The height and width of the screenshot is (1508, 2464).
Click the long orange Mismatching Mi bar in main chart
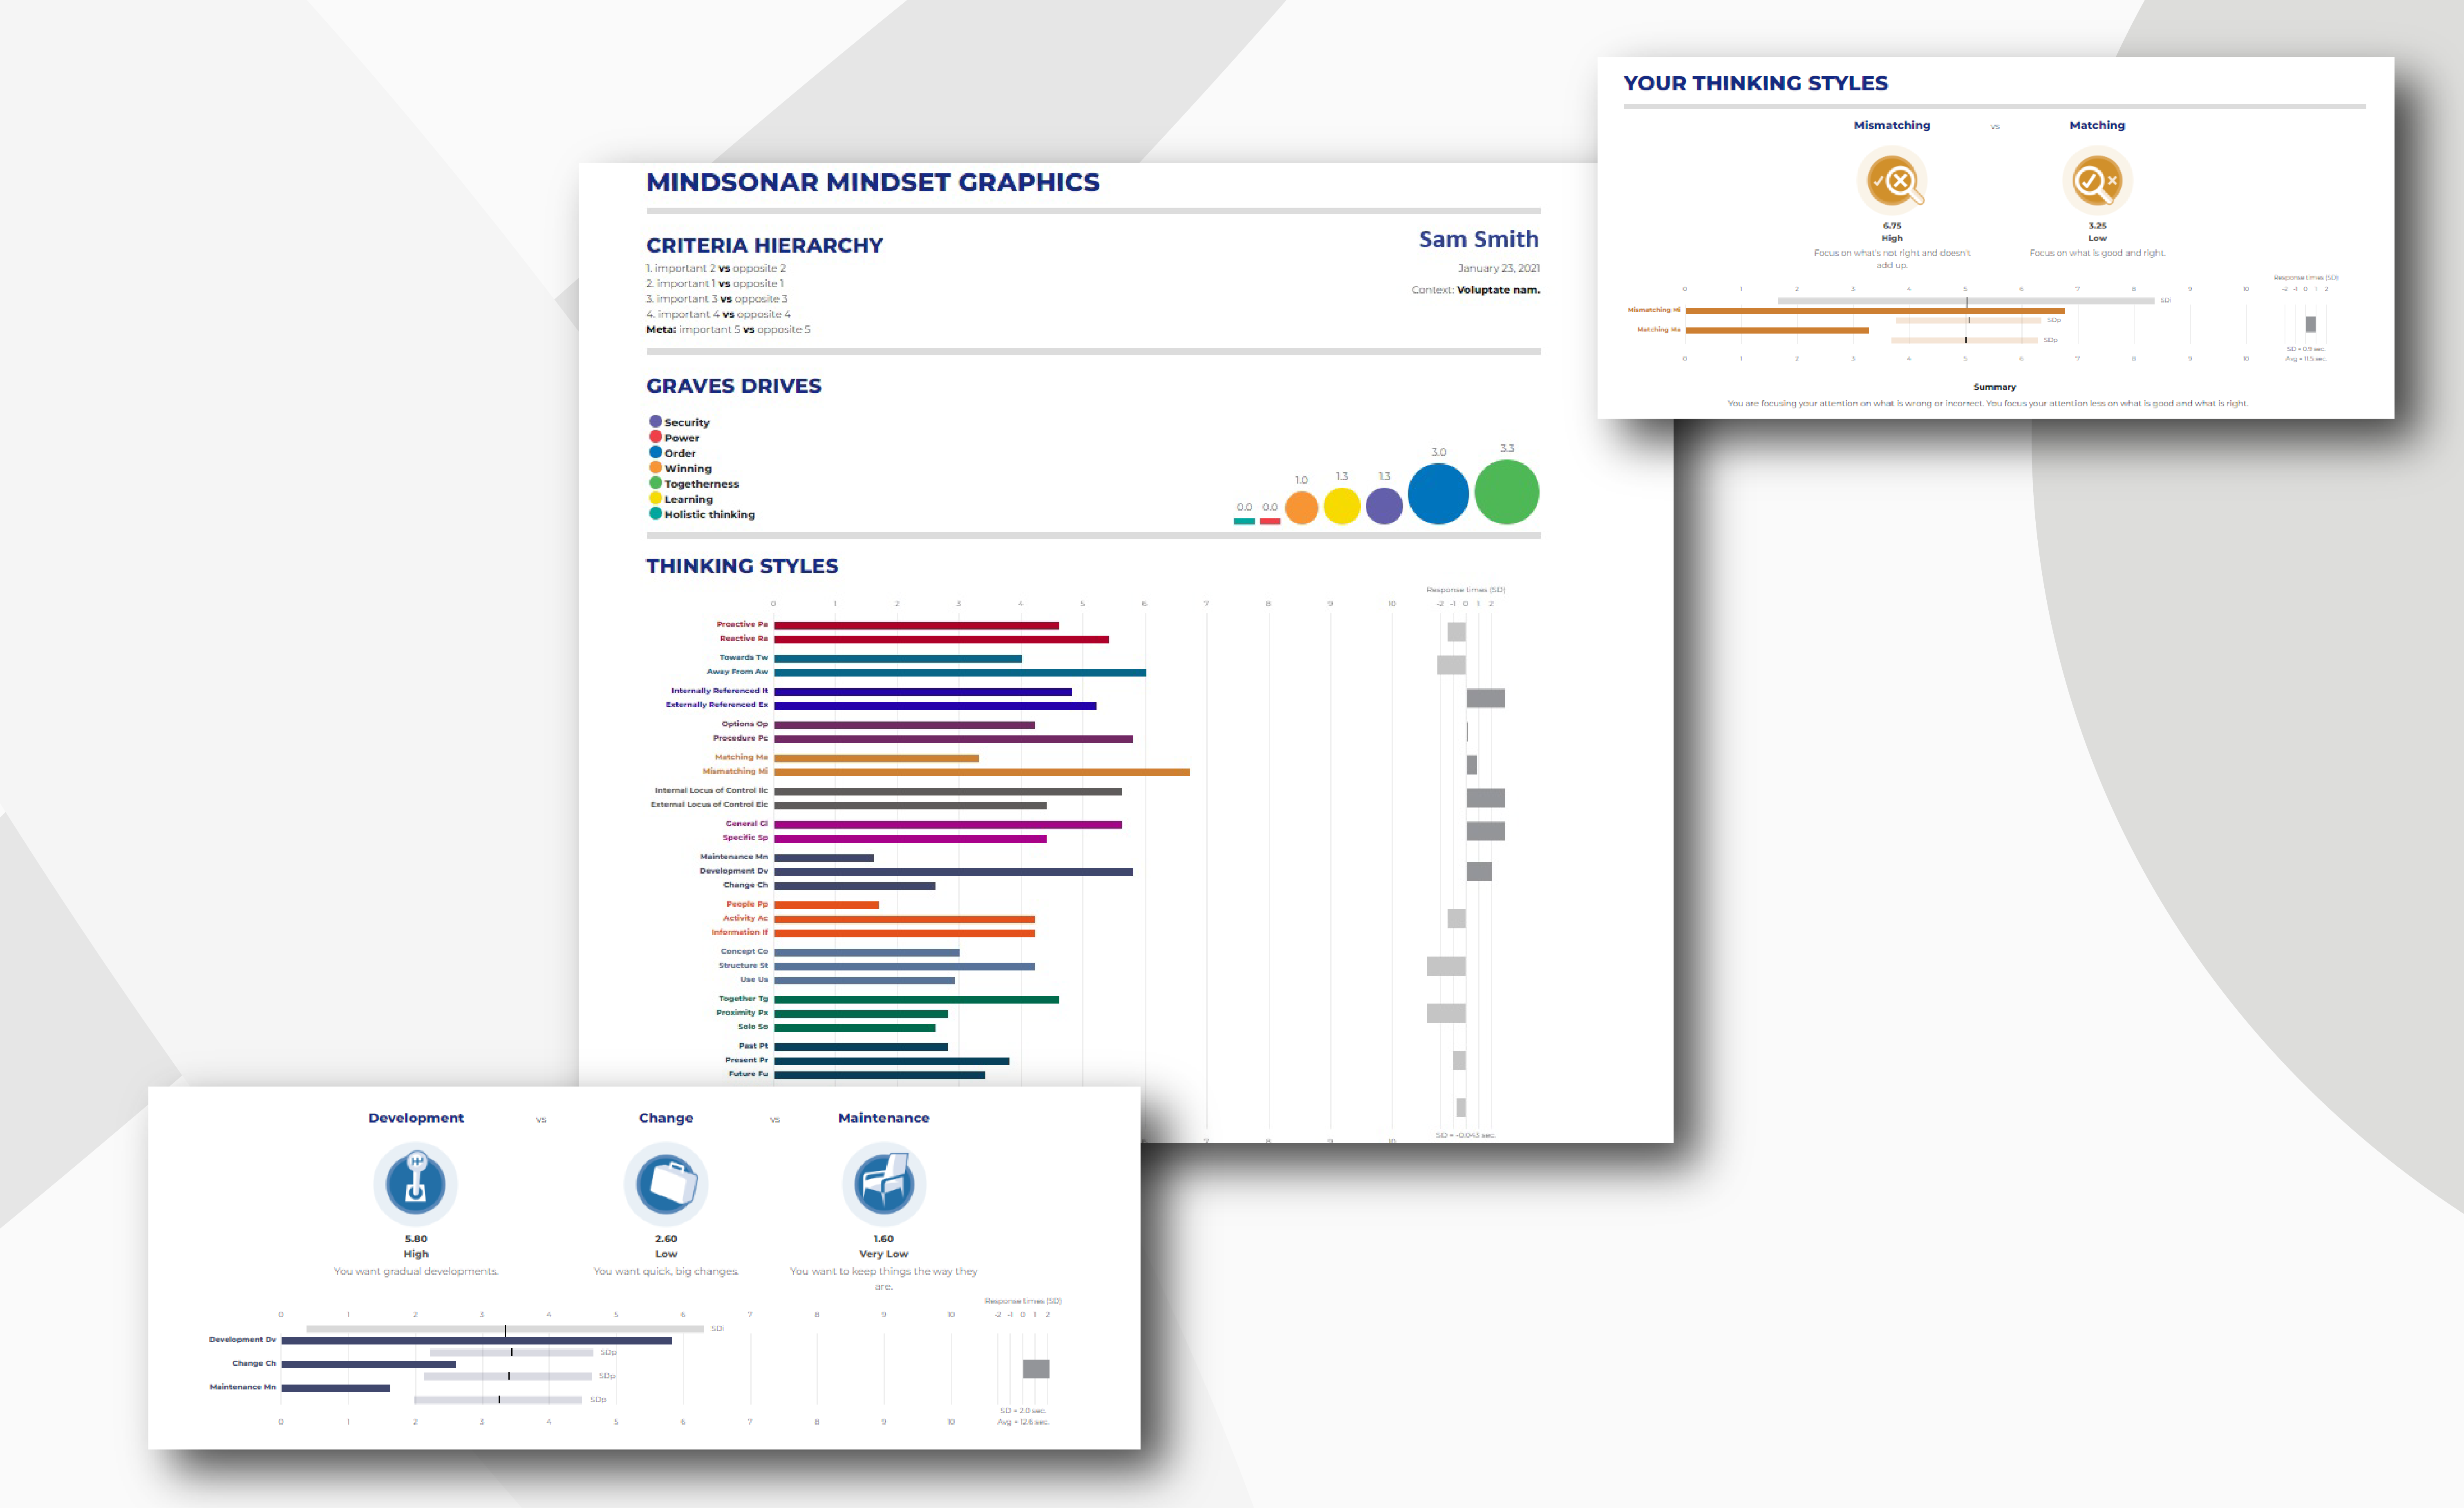[x=982, y=772]
